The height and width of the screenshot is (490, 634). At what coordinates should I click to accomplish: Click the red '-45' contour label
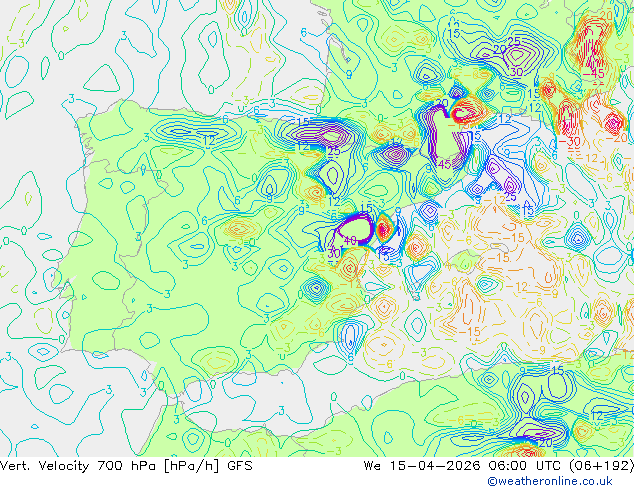pos(593,74)
